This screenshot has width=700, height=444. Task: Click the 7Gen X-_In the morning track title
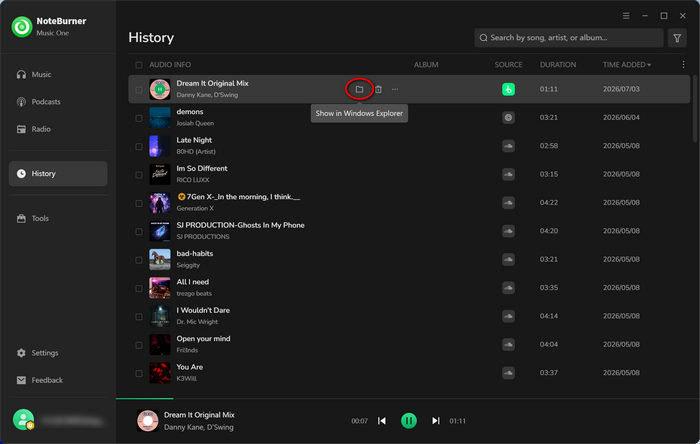(x=238, y=197)
